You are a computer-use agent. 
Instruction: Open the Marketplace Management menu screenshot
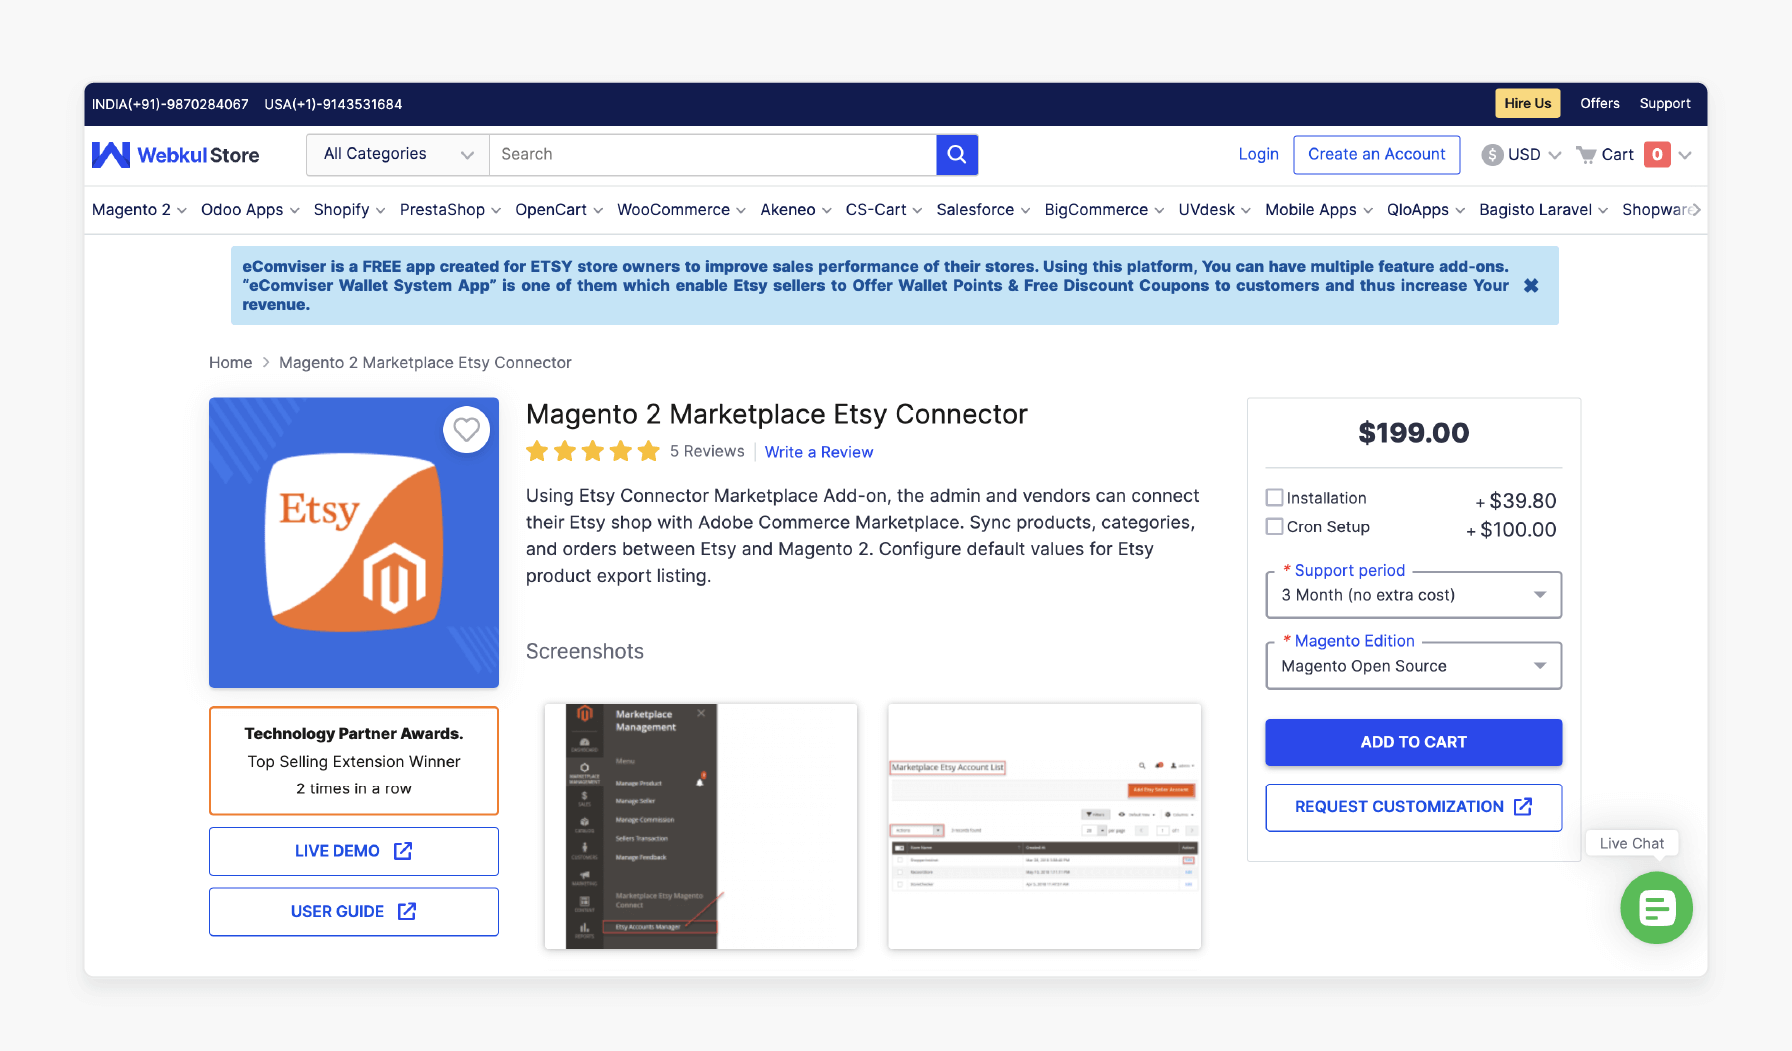pos(701,826)
